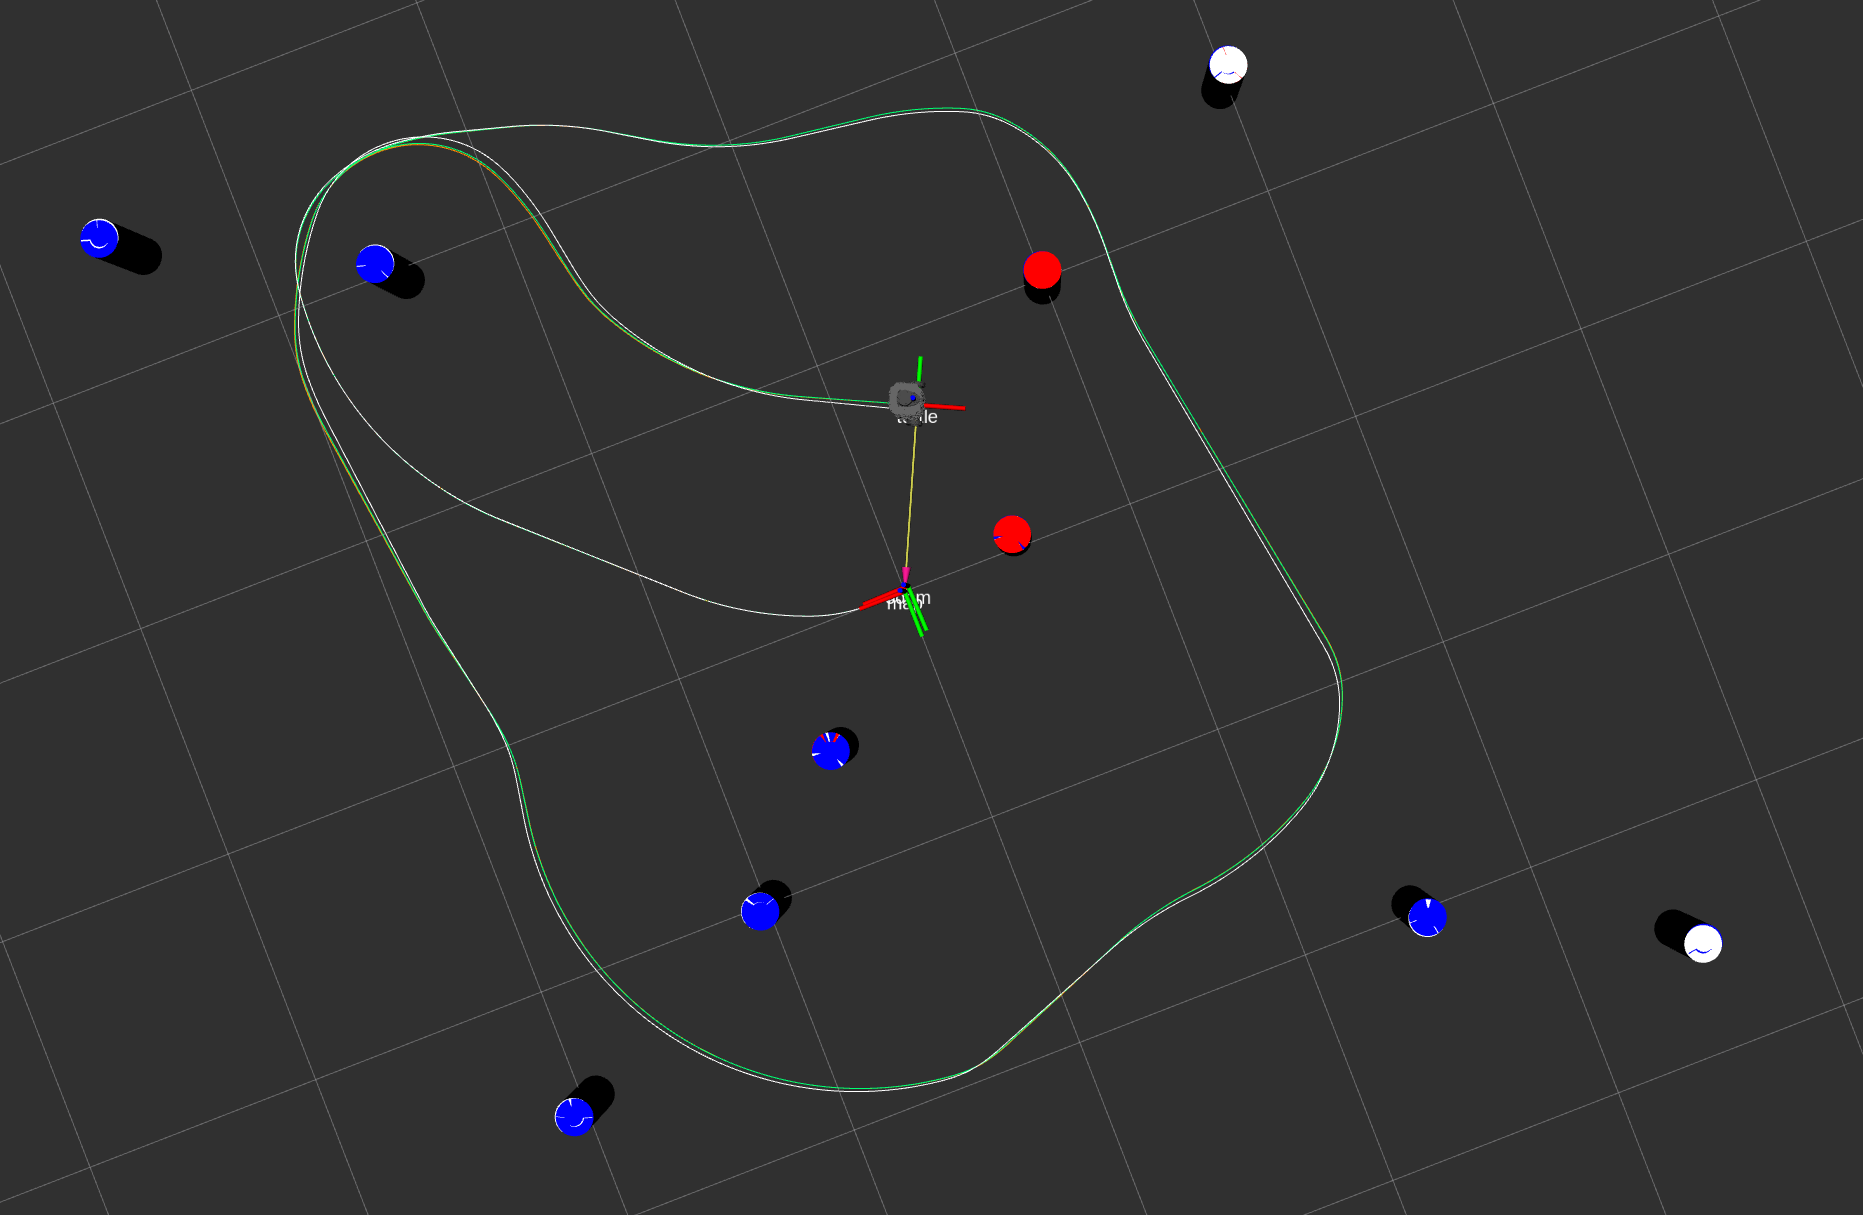Select the yellow TF link line
This screenshot has width=1863, height=1215.
point(911,496)
